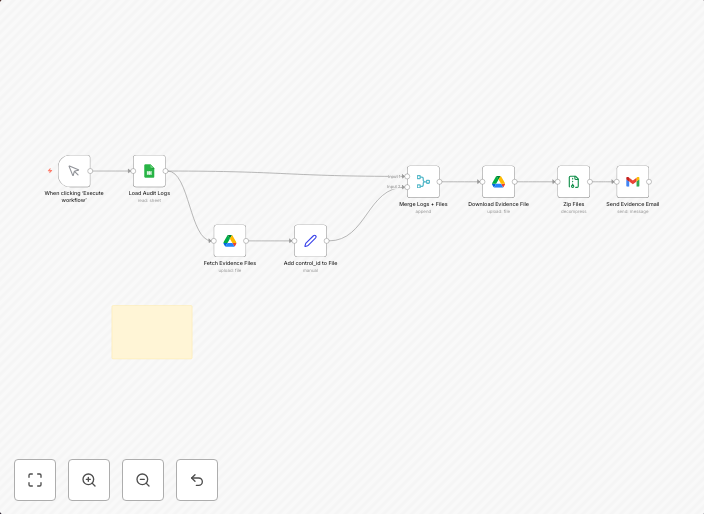
Task: Click the Load Audit Logs output connector
Action: coord(166,171)
